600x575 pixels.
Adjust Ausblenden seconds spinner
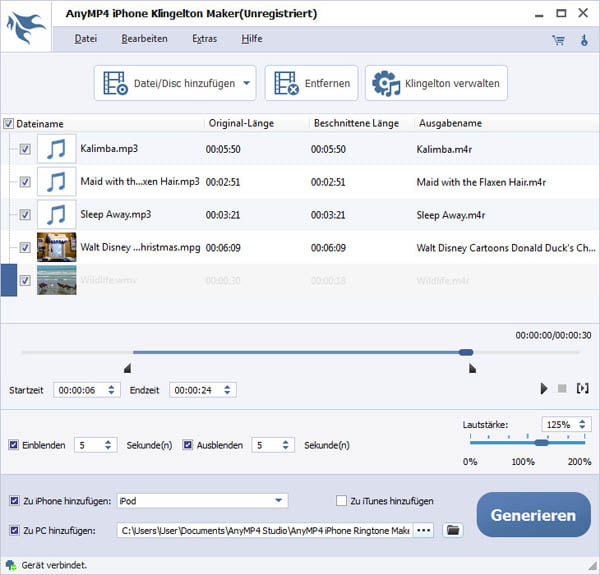(x=285, y=445)
